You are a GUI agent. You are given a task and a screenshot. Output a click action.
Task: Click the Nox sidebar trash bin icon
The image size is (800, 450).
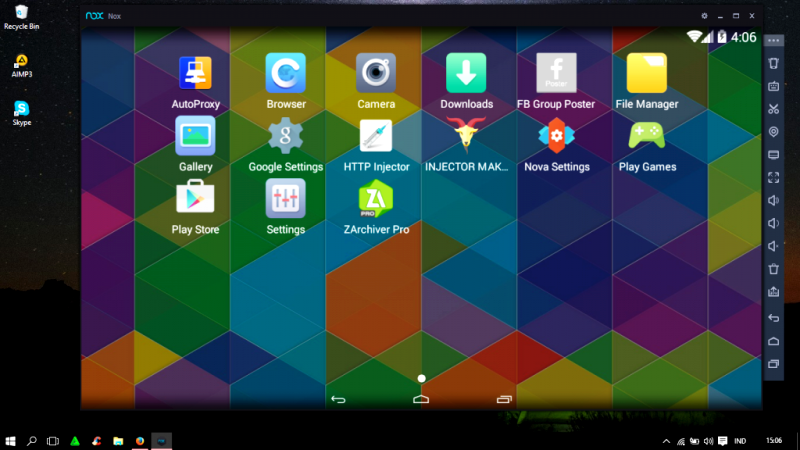(773, 269)
